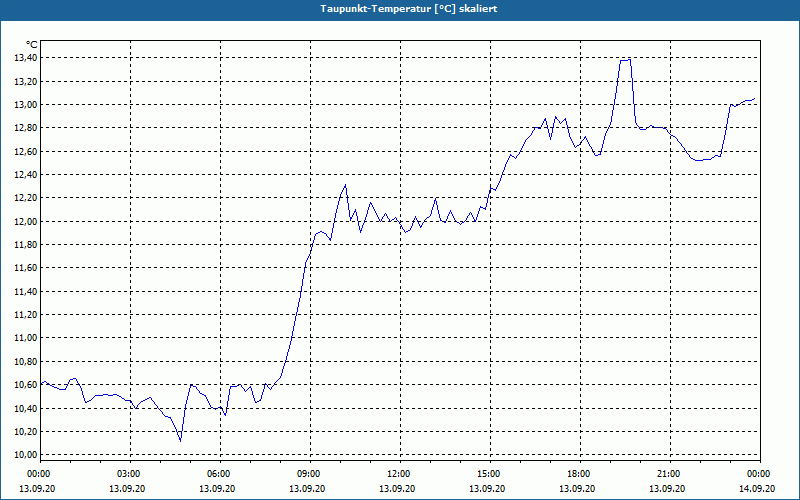Click the 10,00 y-axis label
This screenshot has width=800, height=500.
click(25, 455)
